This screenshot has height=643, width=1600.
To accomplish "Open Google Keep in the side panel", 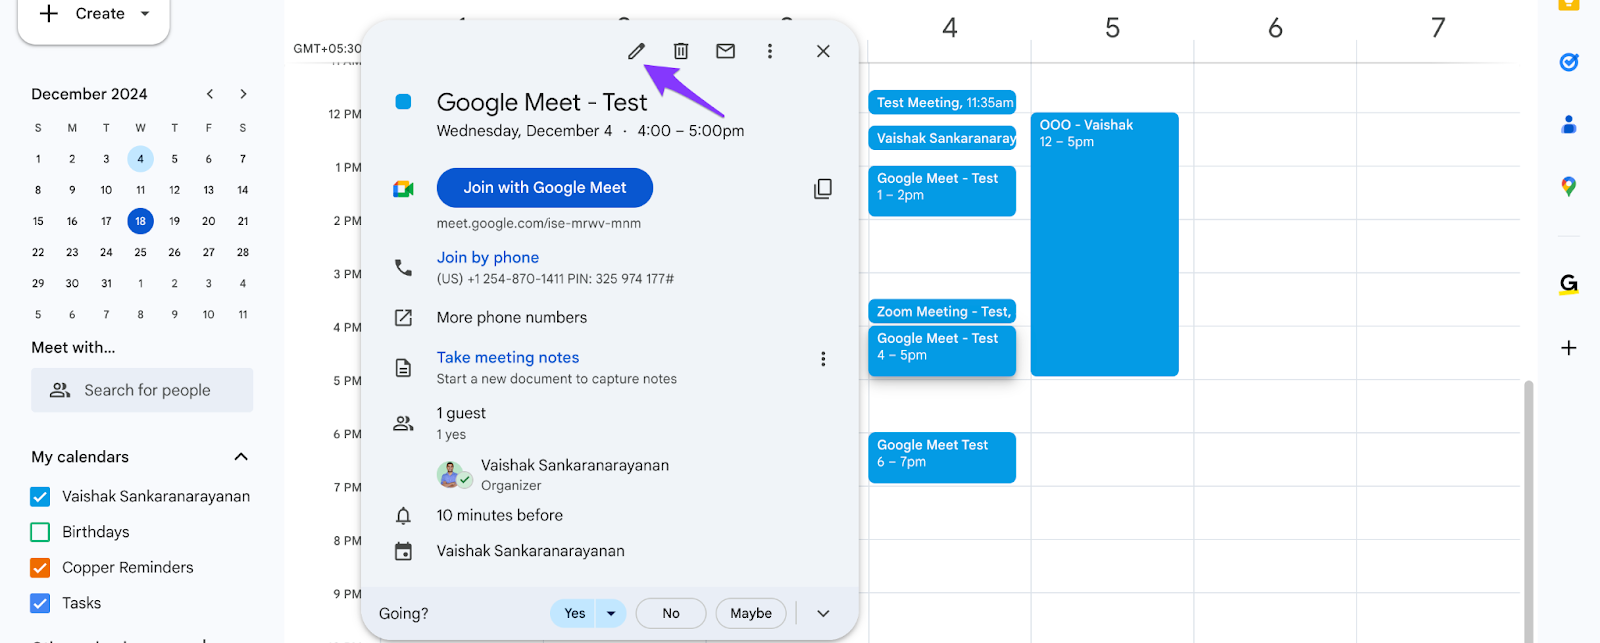I will pos(1569,5).
